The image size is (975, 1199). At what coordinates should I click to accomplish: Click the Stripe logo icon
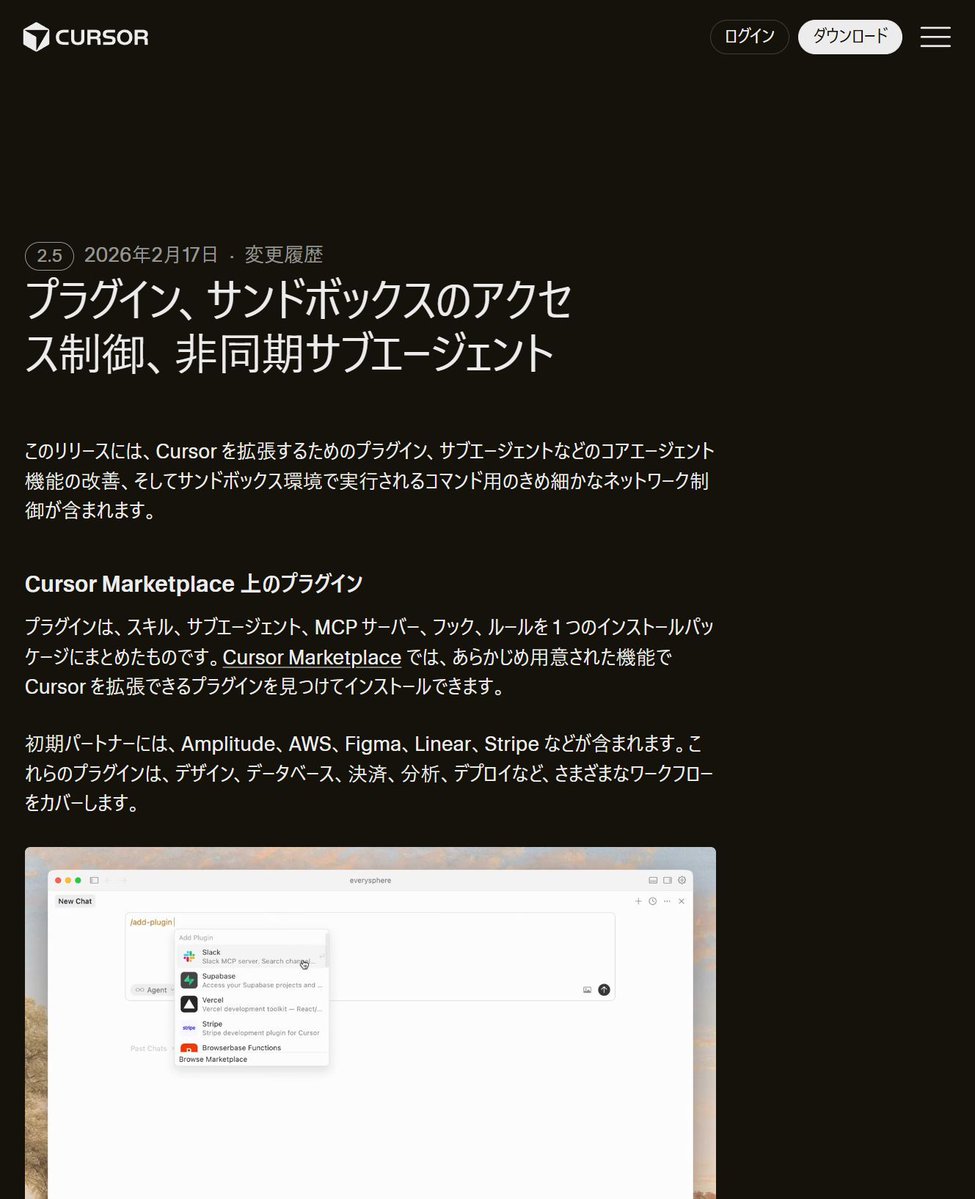pos(189,1028)
